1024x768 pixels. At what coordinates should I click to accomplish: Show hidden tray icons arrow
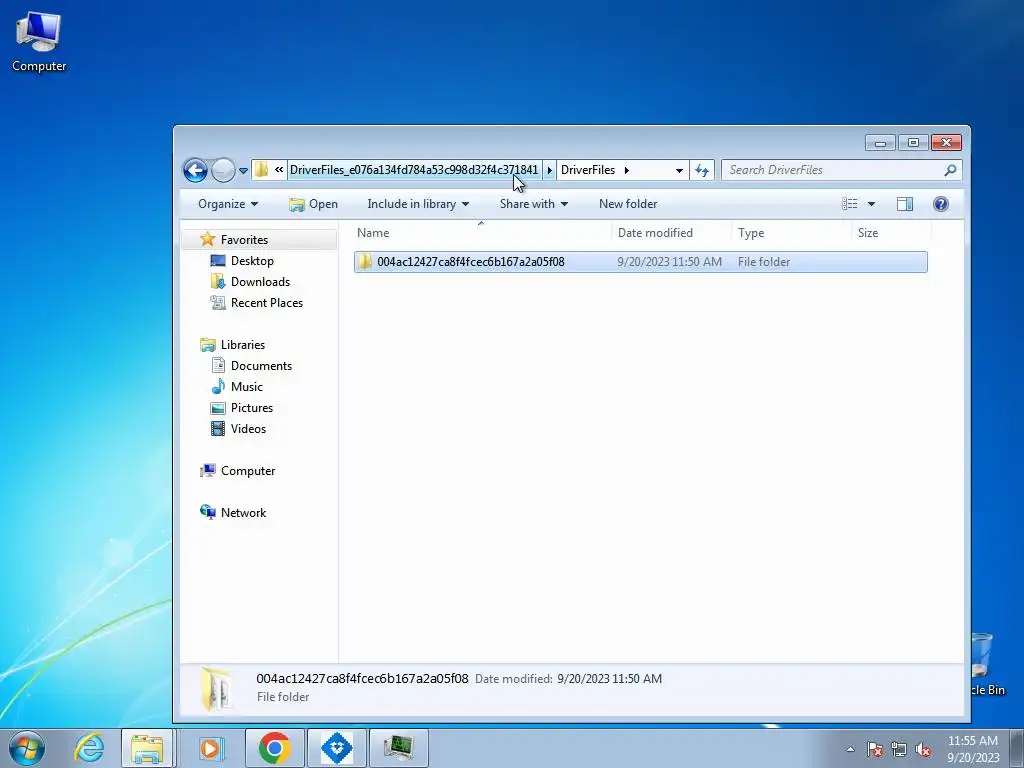850,749
